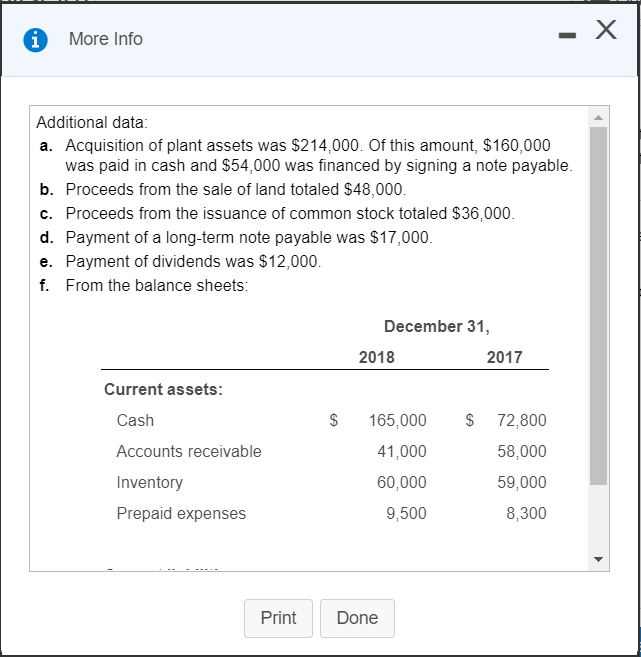Click the 72,800 cash value
Viewport: 641px width, 657px height.
pos(522,420)
